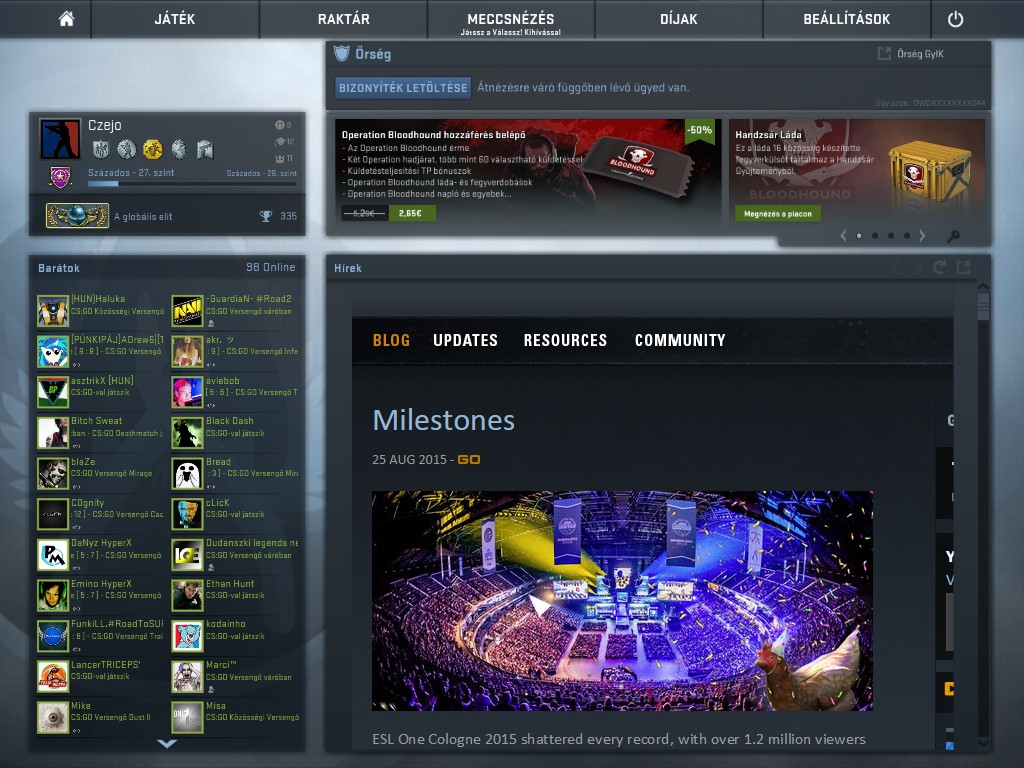This screenshot has width=1024, height=768.
Task: Click the Global Elite rank badge
Action: tap(77, 216)
